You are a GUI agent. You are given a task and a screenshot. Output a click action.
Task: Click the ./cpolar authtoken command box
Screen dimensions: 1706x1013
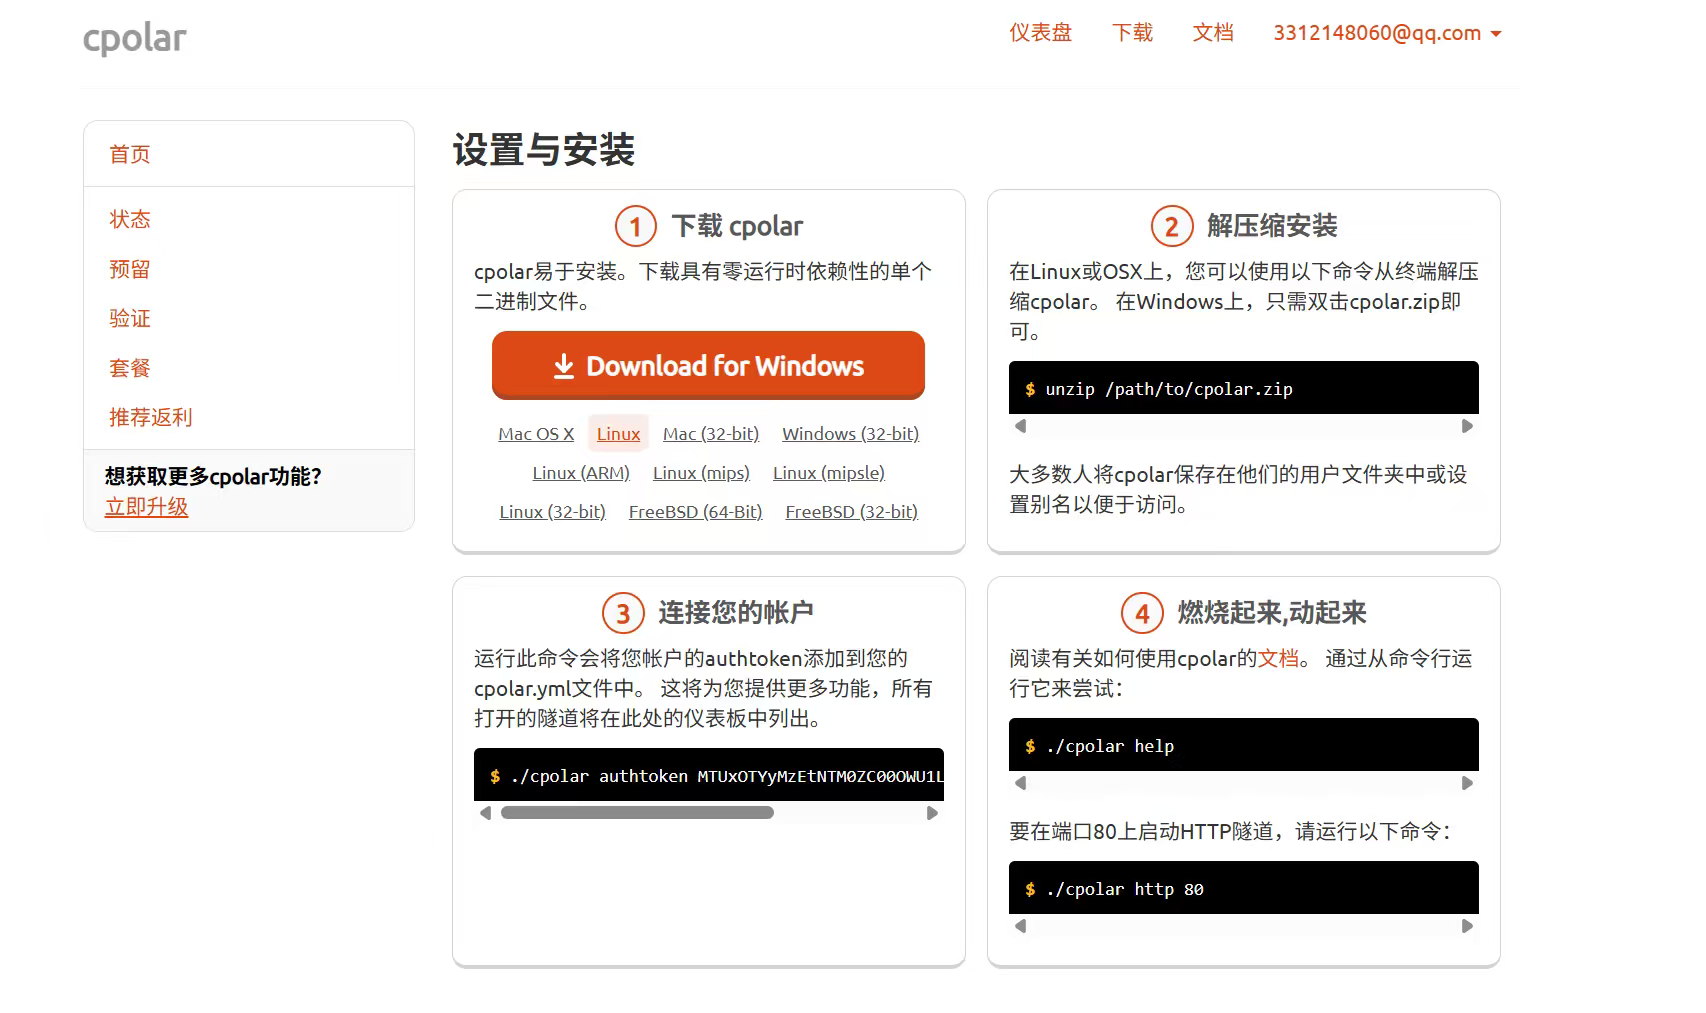708,775
